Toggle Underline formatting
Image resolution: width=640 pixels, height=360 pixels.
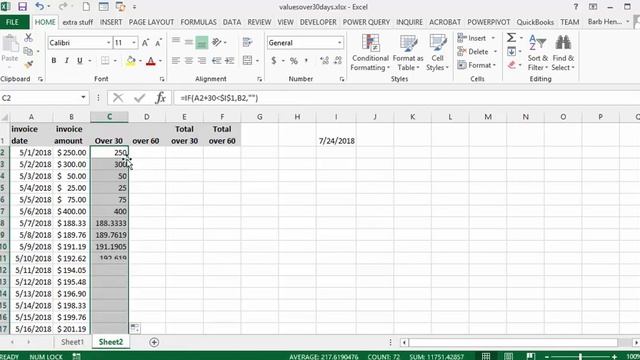(x=80, y=60)
